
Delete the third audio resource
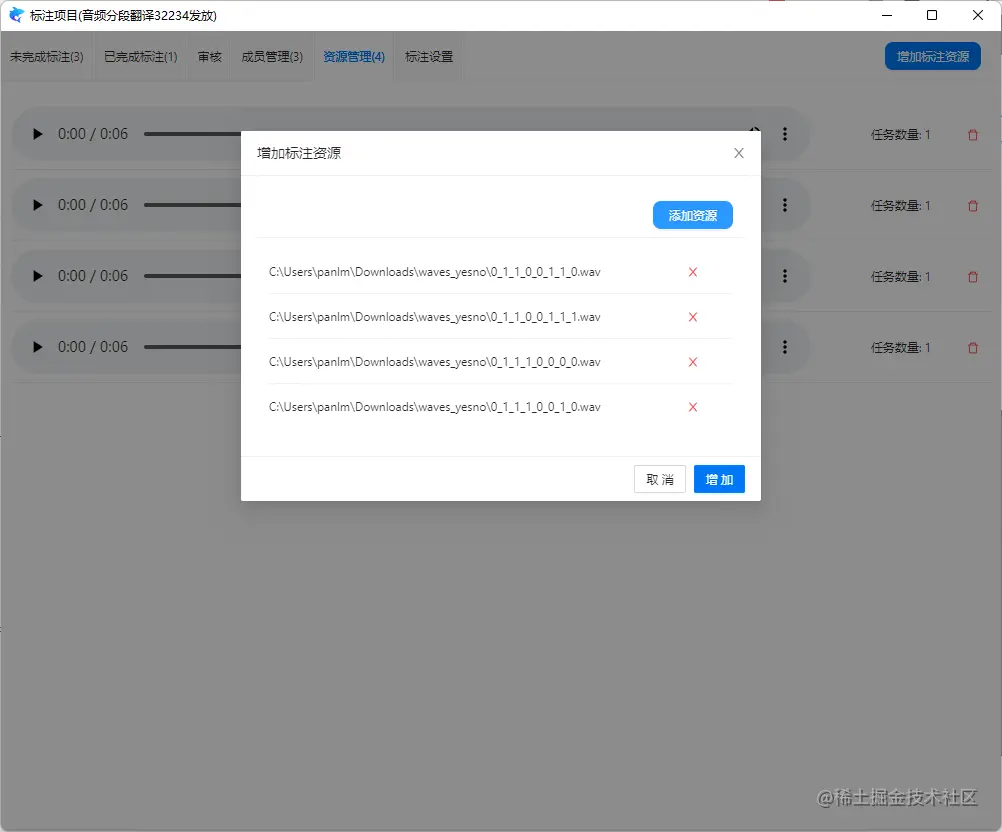[x=973, y=277]
